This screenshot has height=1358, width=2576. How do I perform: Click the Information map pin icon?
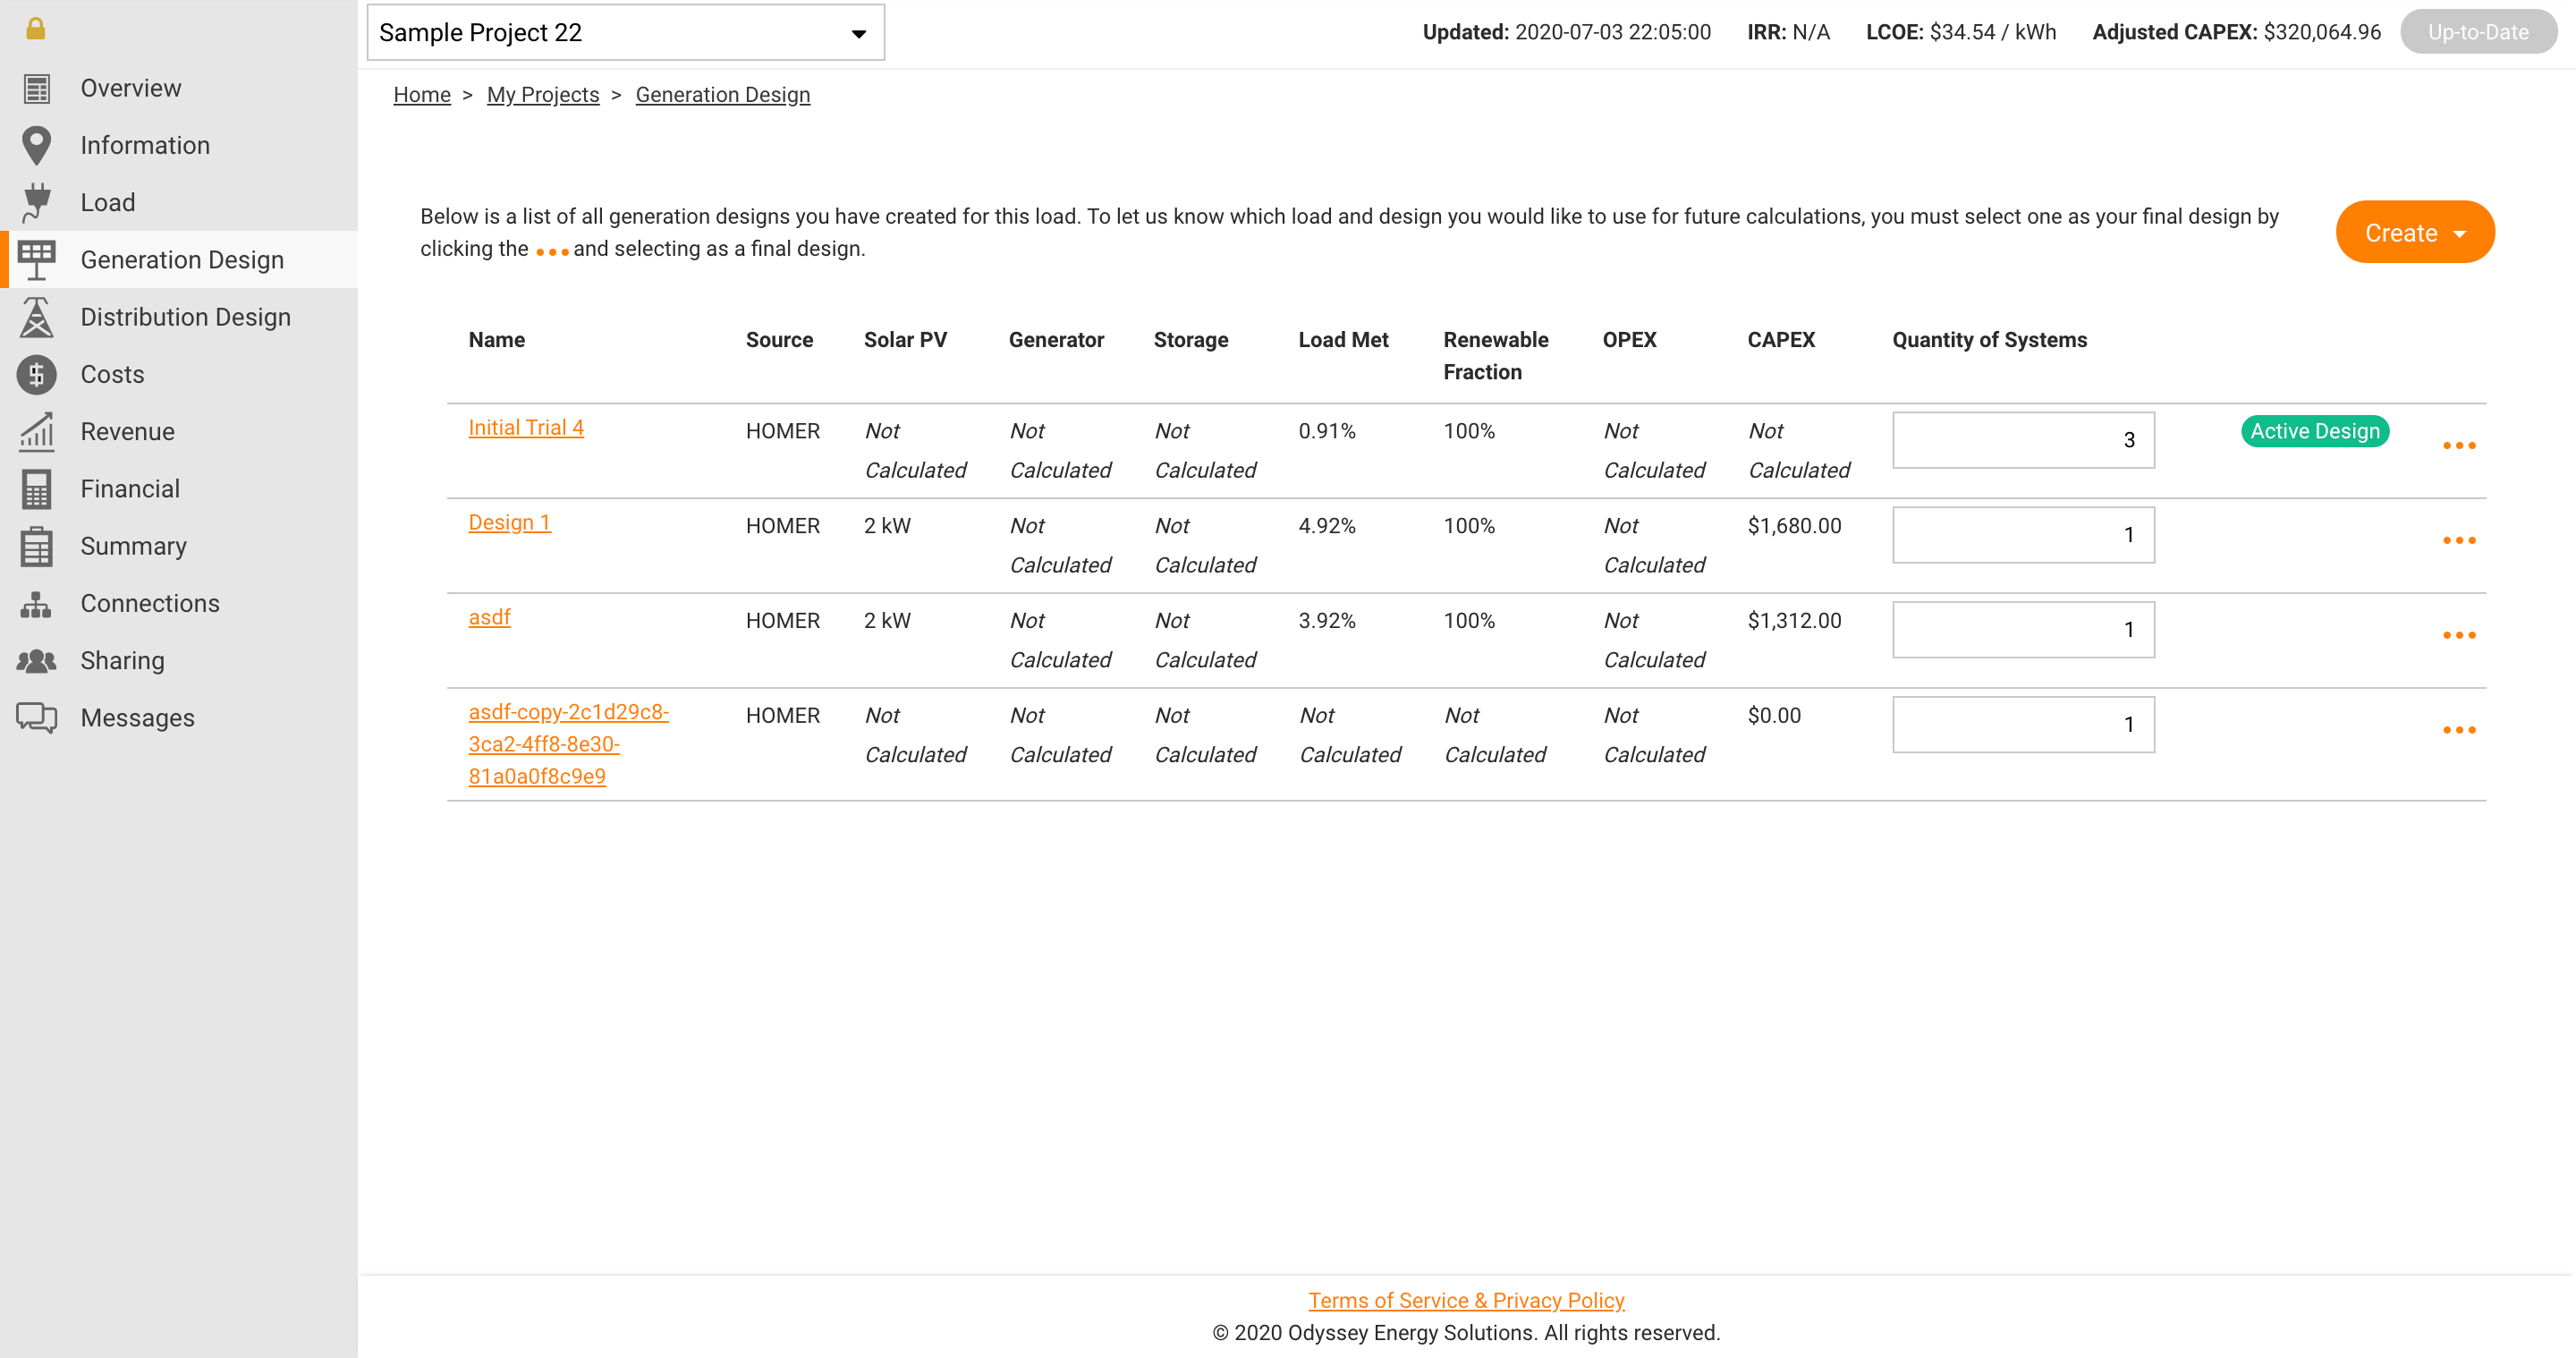tap(37, 145)
